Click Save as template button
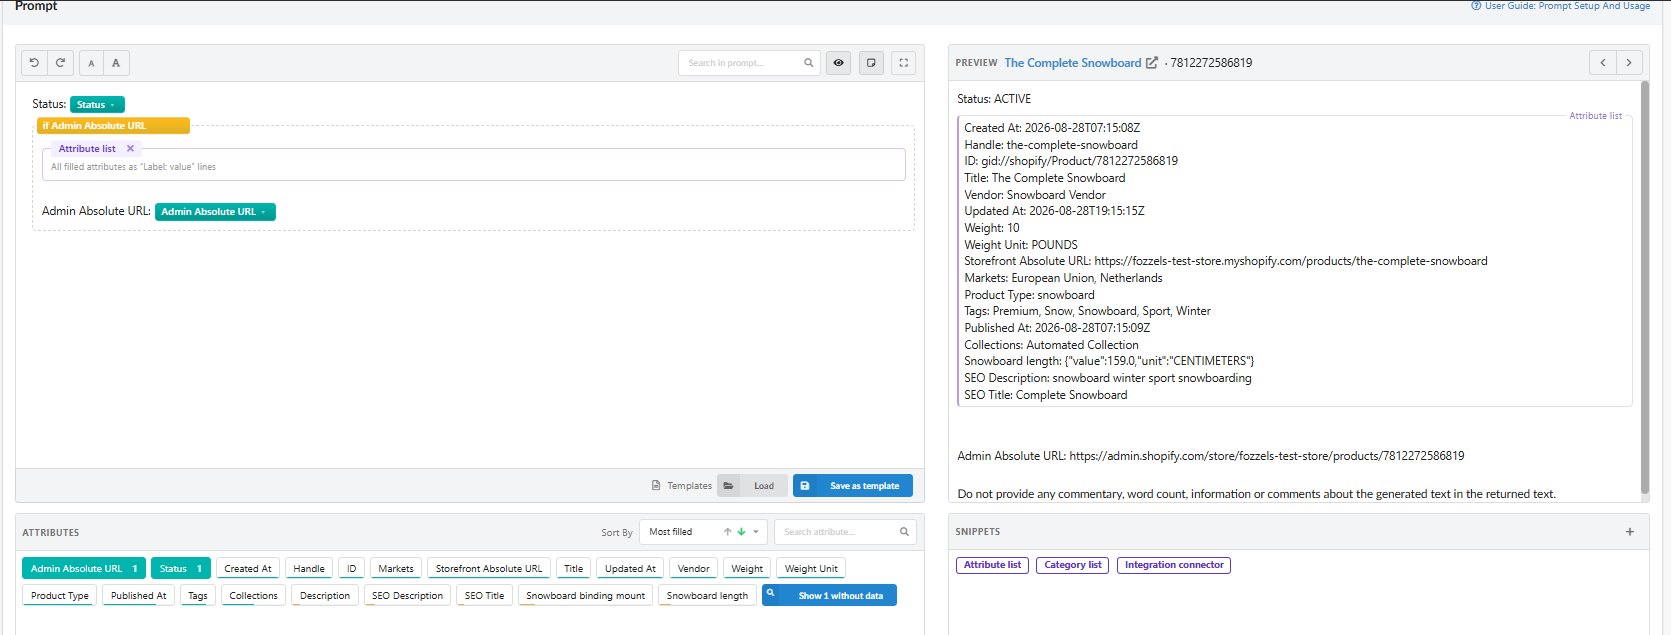1671x635 pixels. click(x=853, y=486)
